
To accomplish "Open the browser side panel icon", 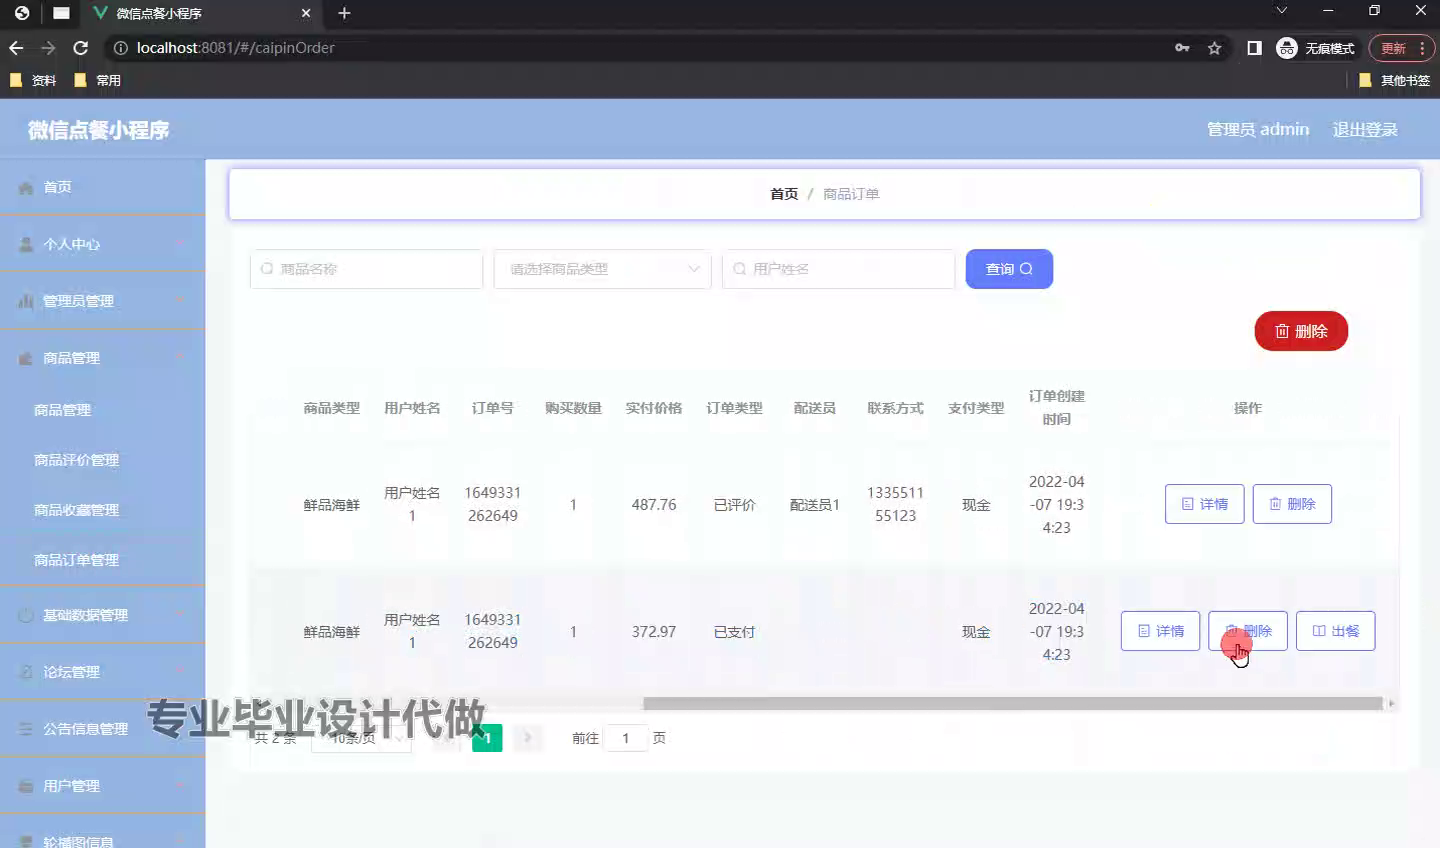I will point(1254,48).
